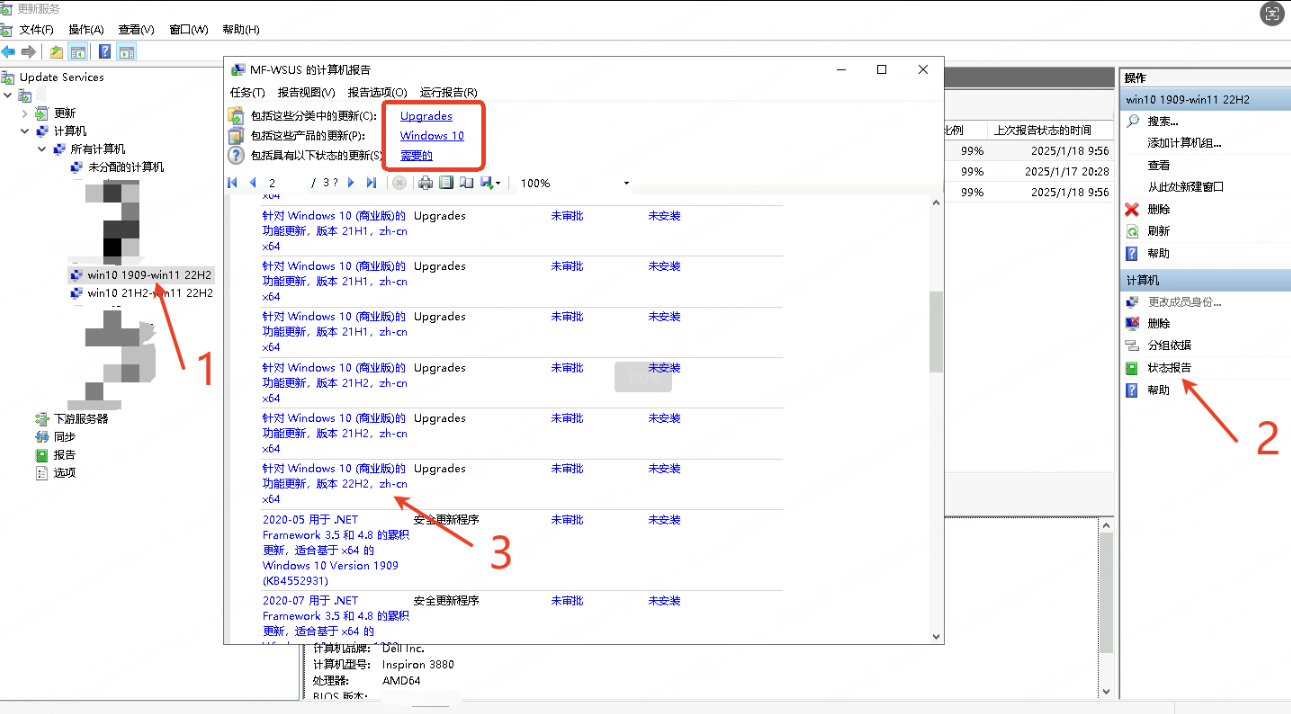The height and width of the screenshot is (714, 1291).
Task: Select 报告 in the console tree
Action: [x=65, y=455]
